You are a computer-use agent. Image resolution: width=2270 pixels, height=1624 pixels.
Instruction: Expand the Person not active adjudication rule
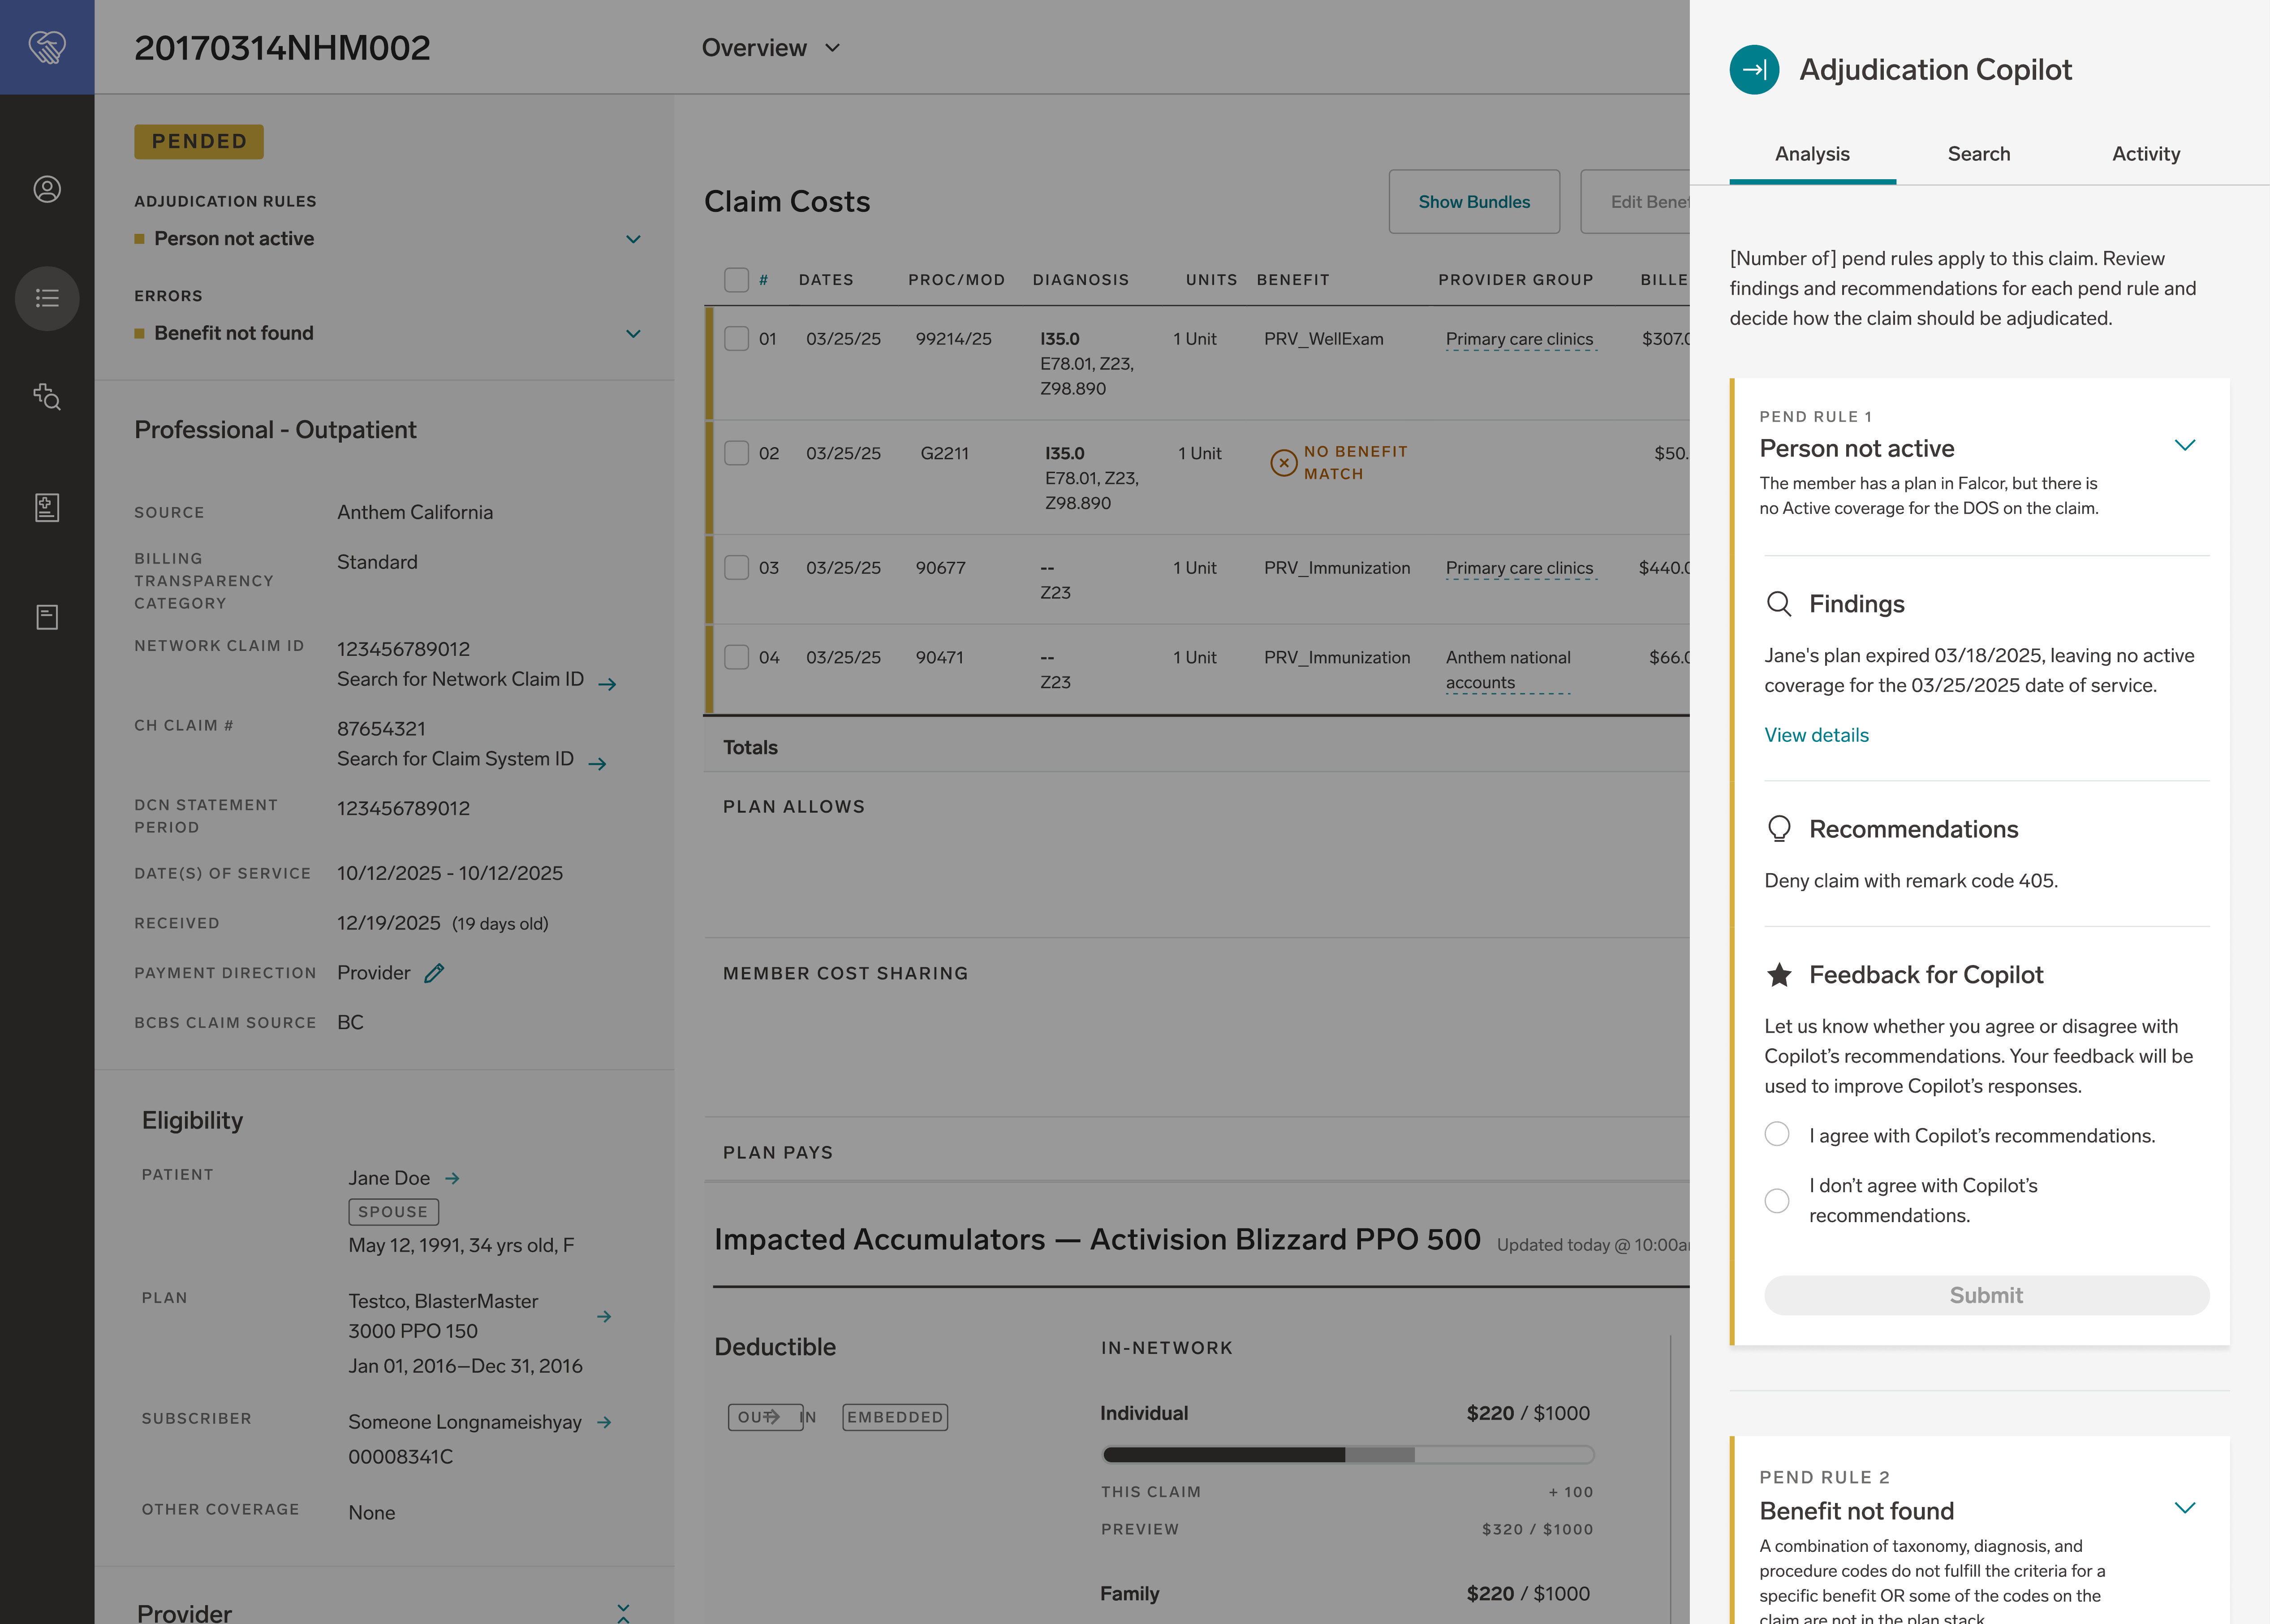coord(633,239)
